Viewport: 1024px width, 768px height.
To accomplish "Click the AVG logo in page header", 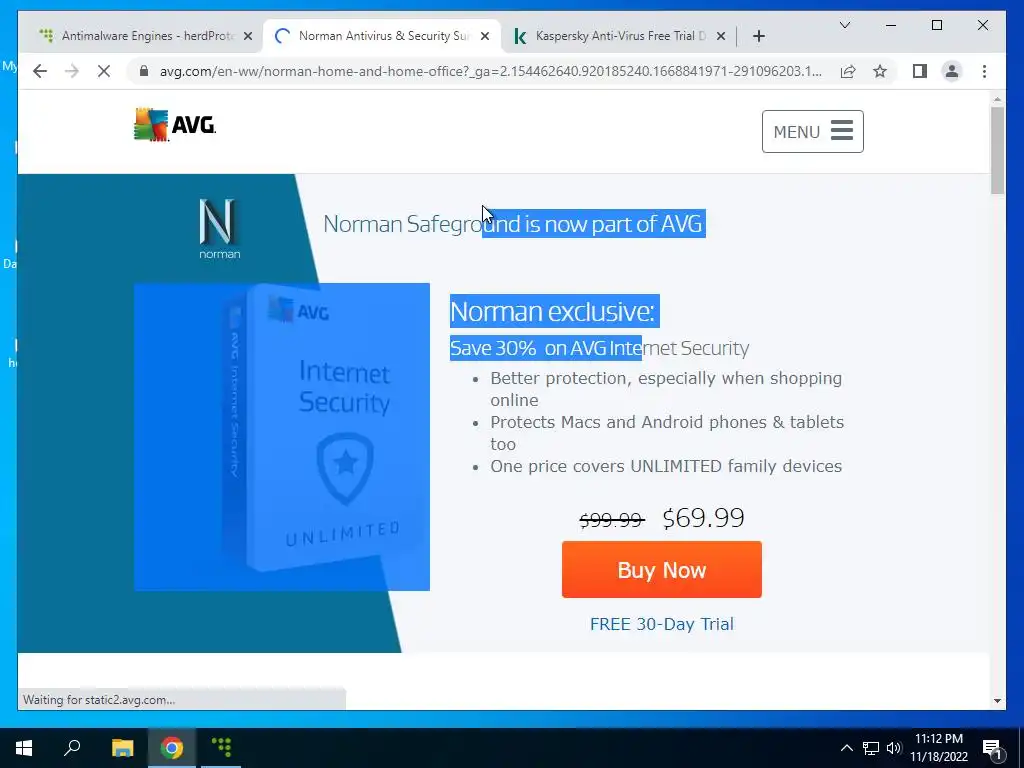I will click(x=174, y=125).
